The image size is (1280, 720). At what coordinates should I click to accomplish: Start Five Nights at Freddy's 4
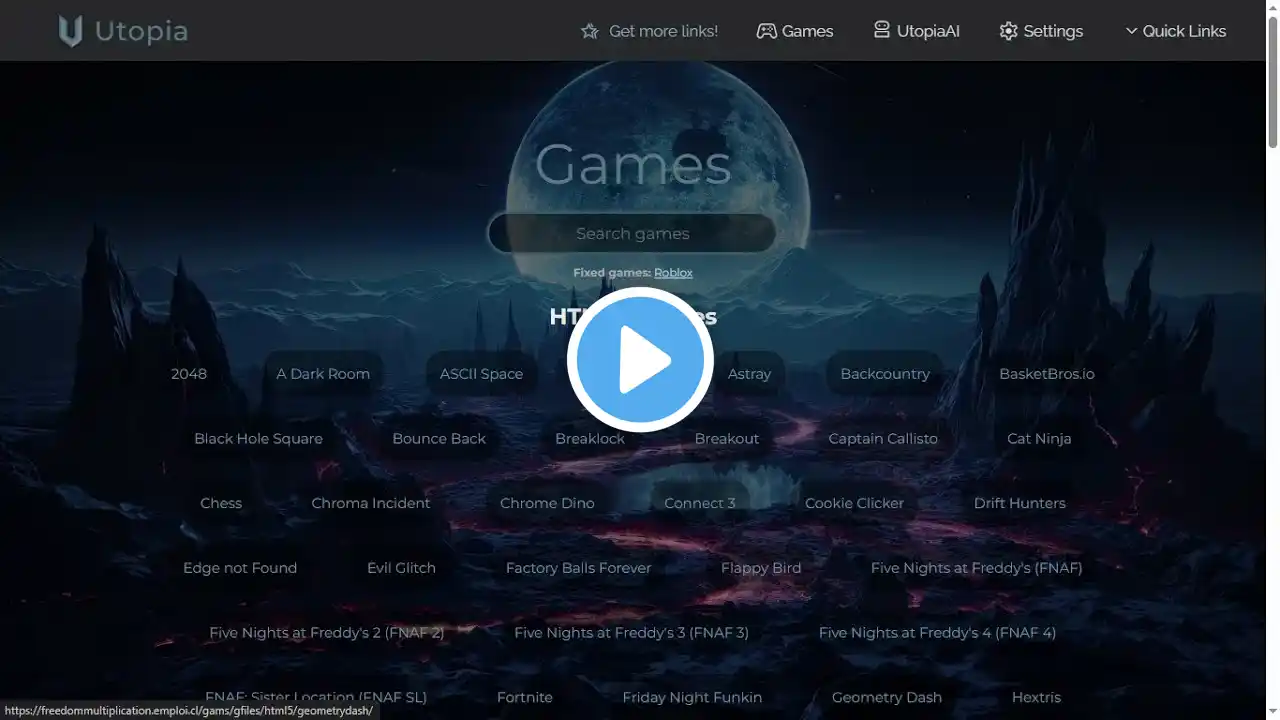coord(937,633)
